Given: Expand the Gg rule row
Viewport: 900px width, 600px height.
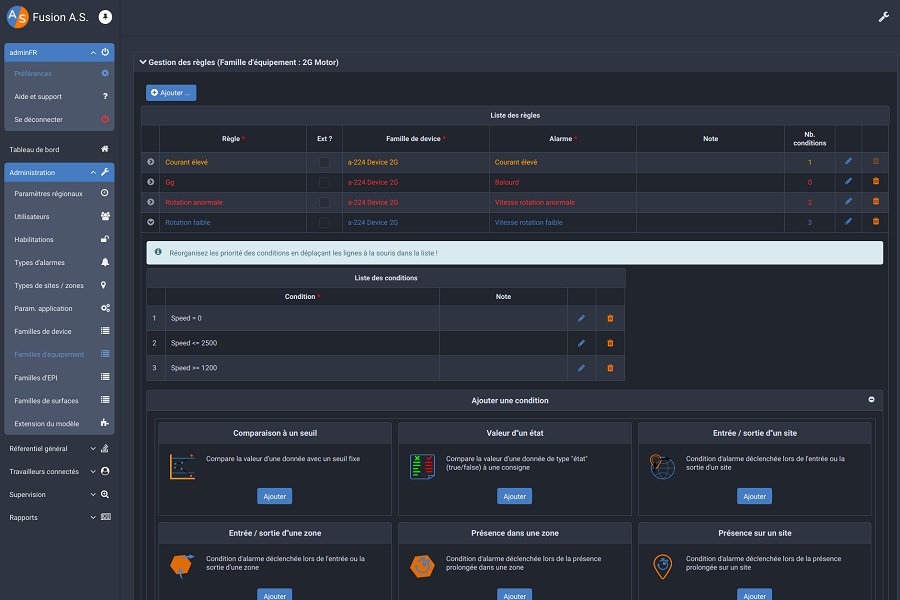Looking at the screenshot, I should pos(150,182).
